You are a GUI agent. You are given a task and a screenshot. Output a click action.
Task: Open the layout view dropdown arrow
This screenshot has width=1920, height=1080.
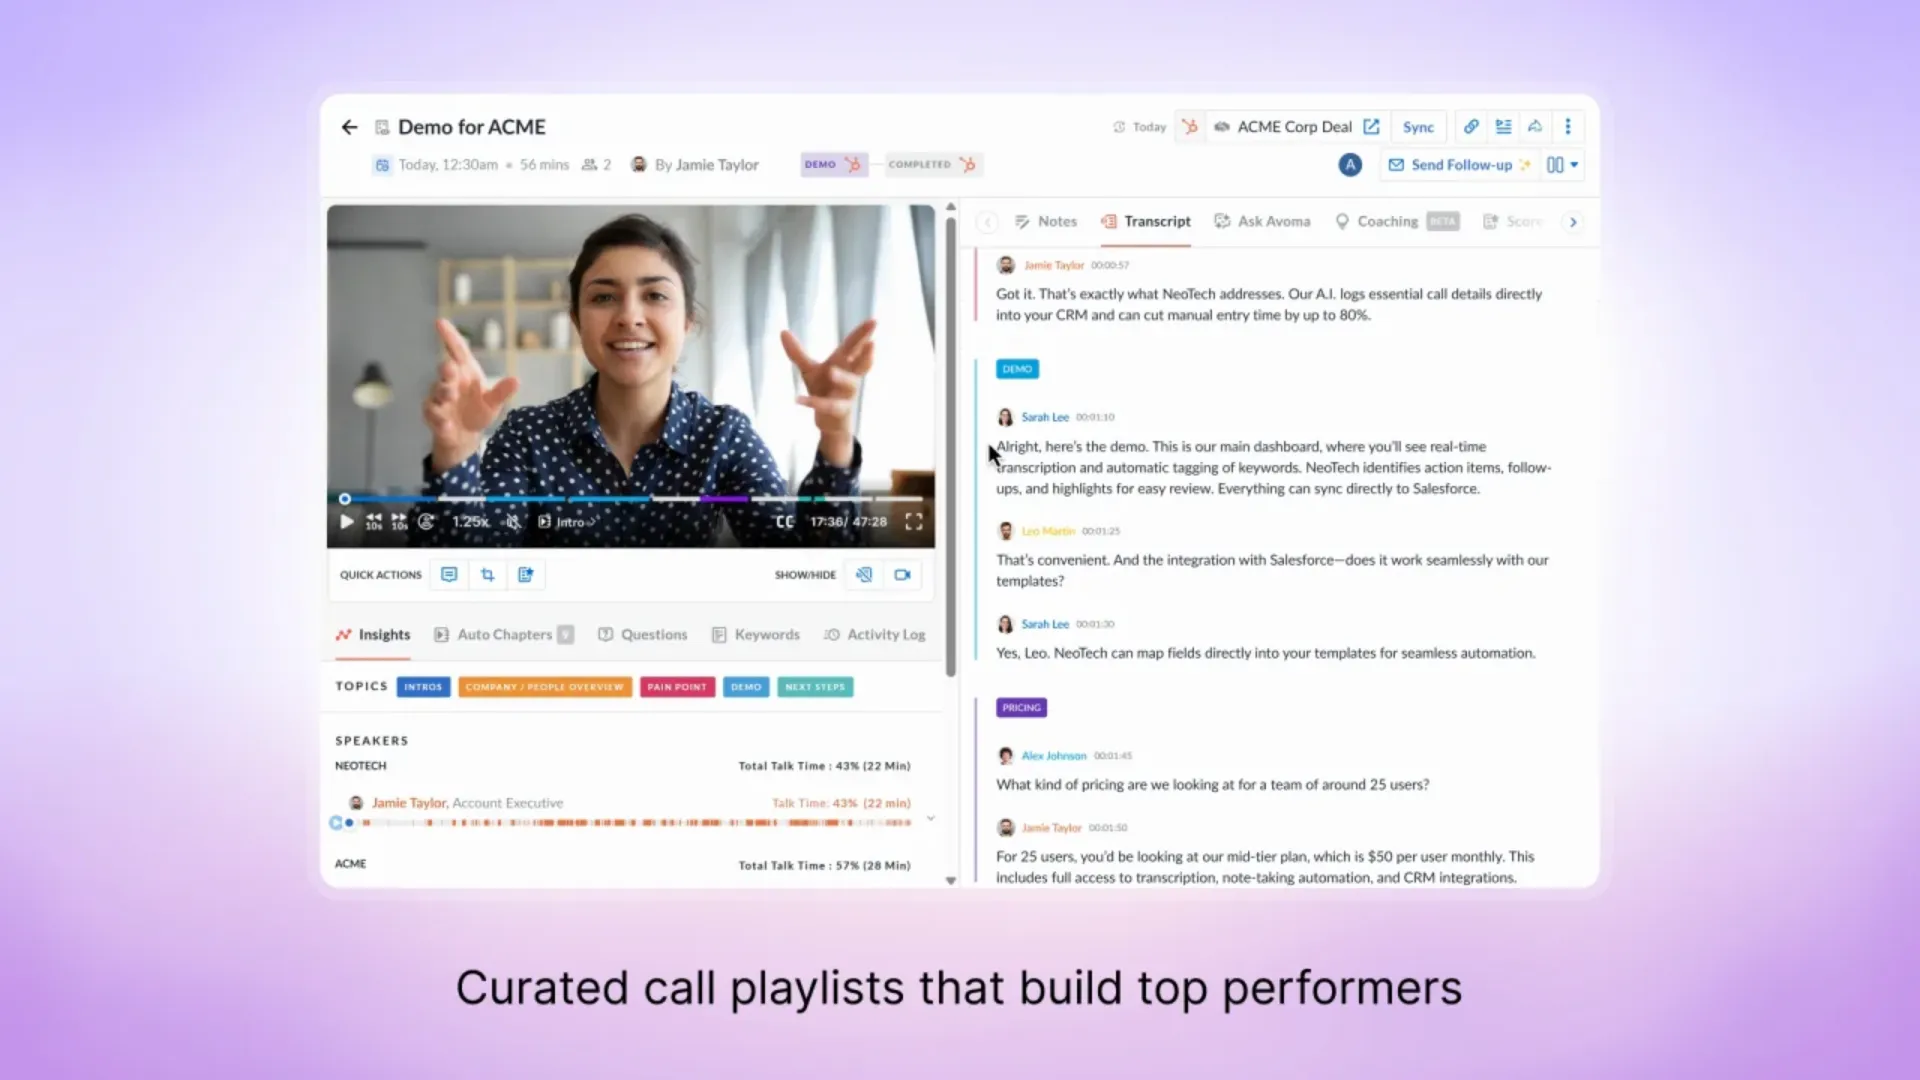pos(1574,165)
